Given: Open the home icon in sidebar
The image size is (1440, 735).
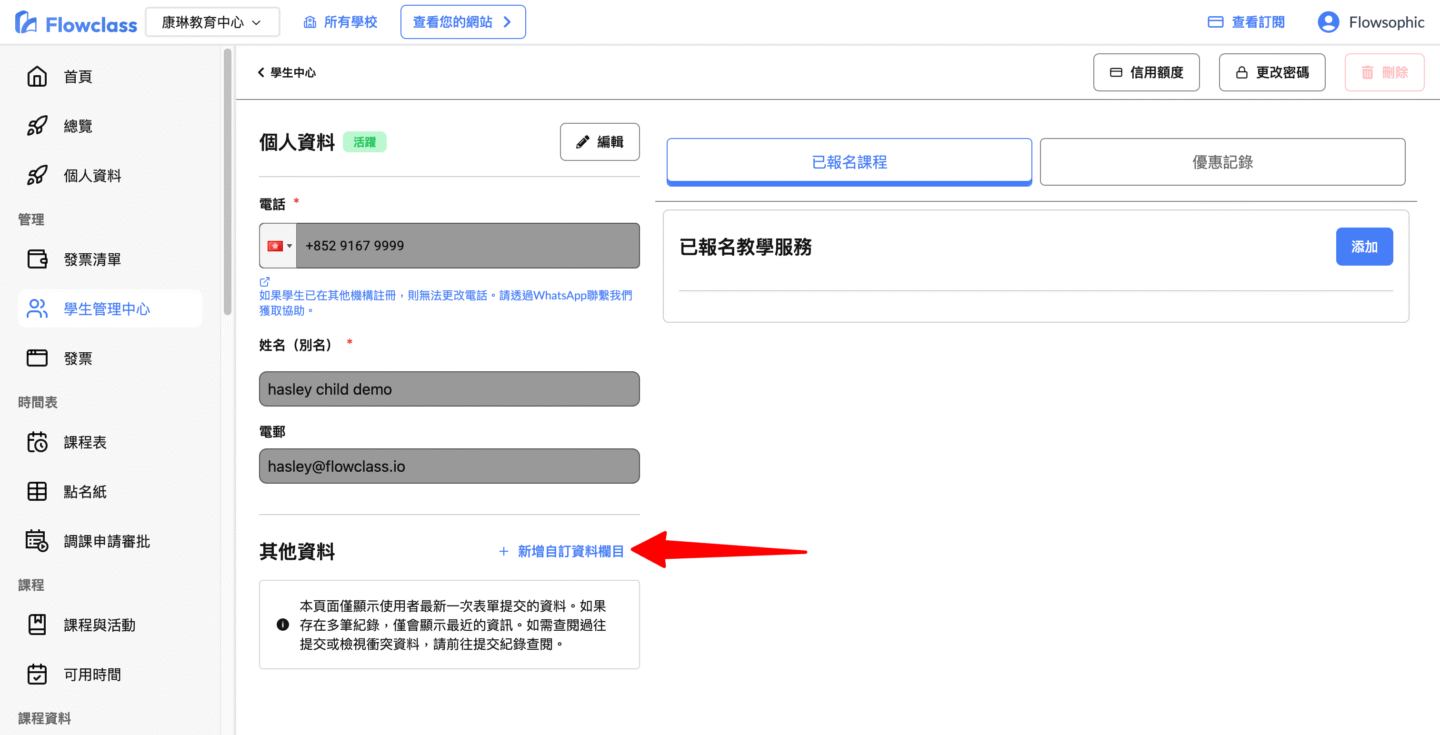Looking at the screenshot, I should [x=37, y=77].
